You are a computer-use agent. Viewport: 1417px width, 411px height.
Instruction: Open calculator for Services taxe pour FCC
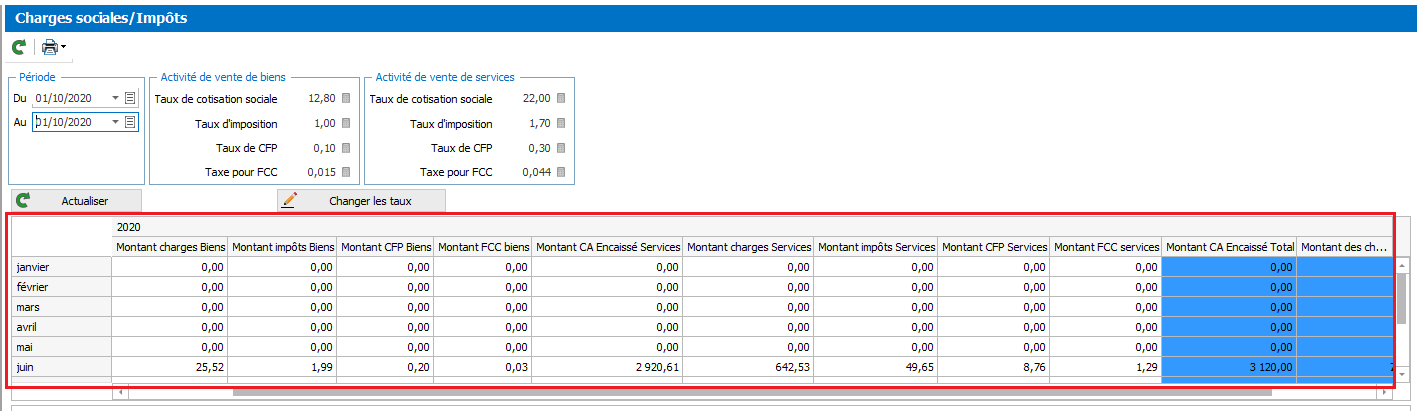coord(561,172)
